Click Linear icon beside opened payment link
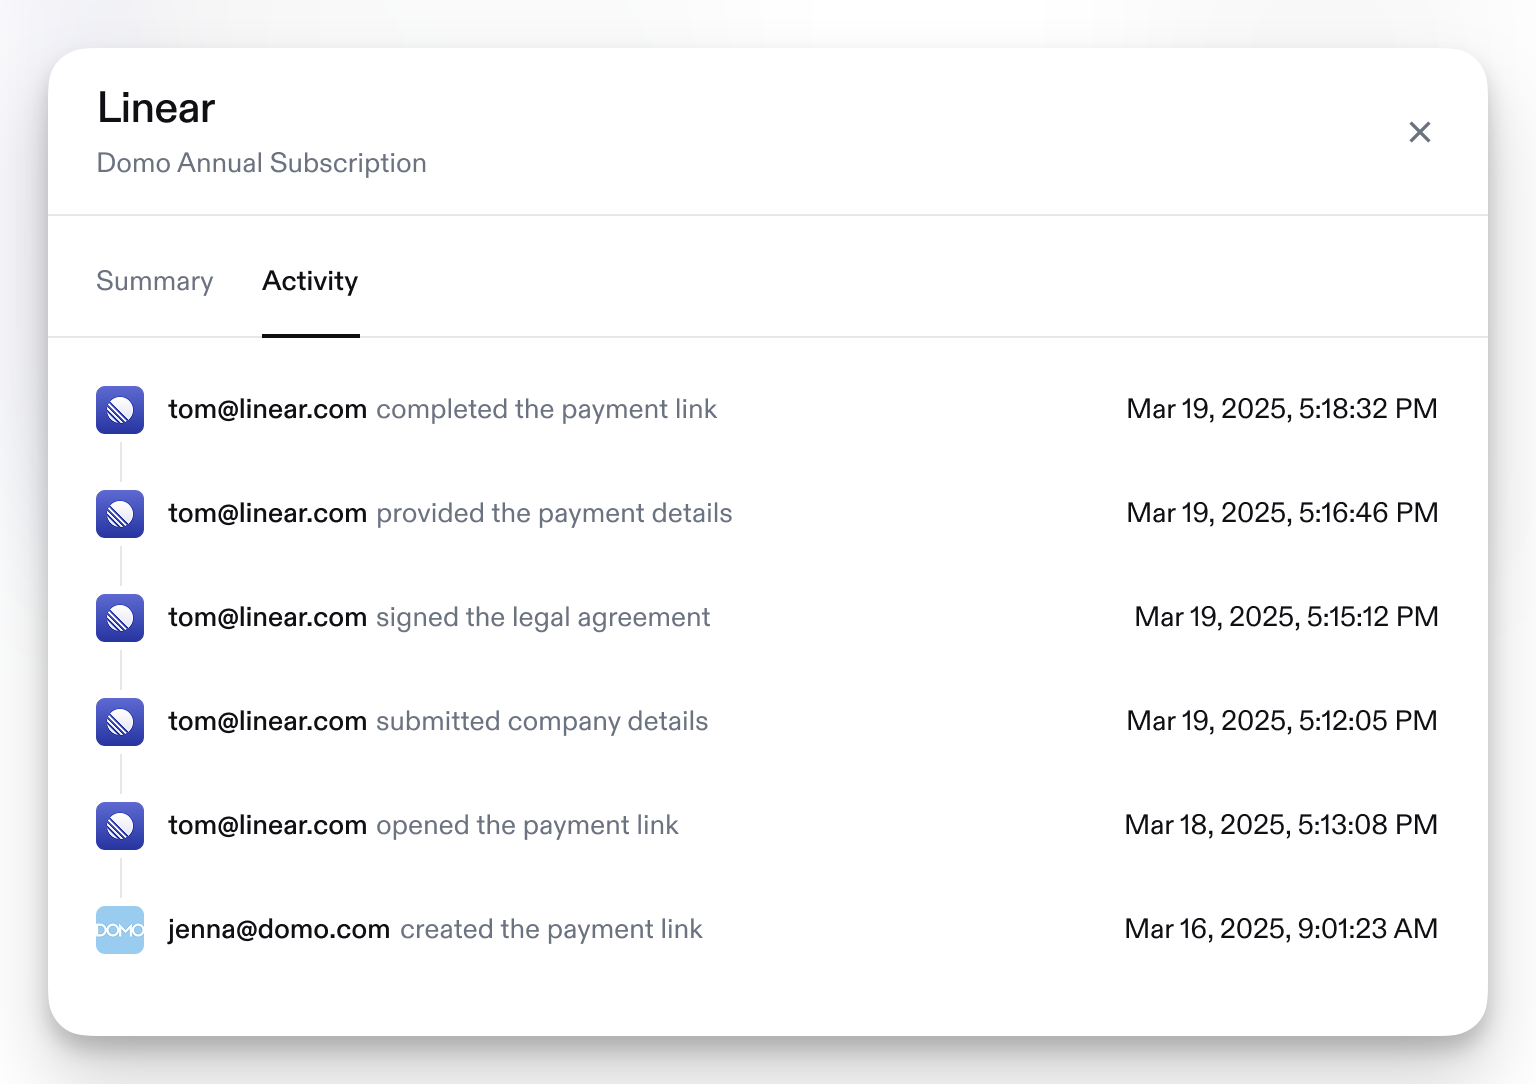 click(120, 826)
